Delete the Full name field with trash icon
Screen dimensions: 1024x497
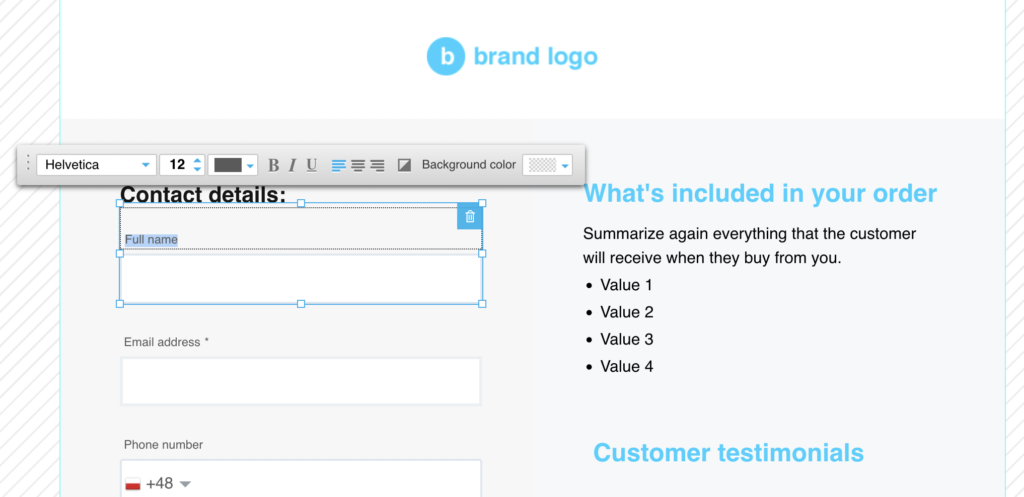tap(470, 217)
